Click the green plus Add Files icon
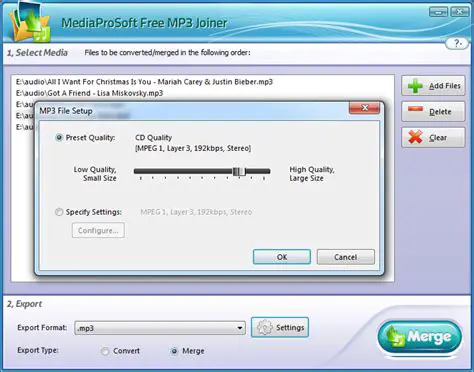The image size is (474, 372). tap(415, 86)
